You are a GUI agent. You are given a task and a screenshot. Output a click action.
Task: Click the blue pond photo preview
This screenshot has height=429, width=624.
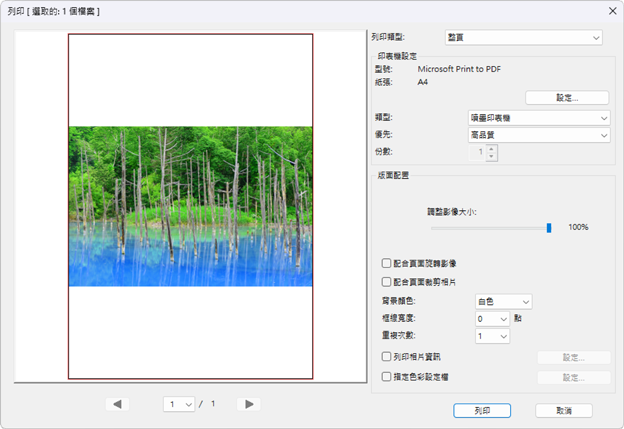(x=190, y=206)
